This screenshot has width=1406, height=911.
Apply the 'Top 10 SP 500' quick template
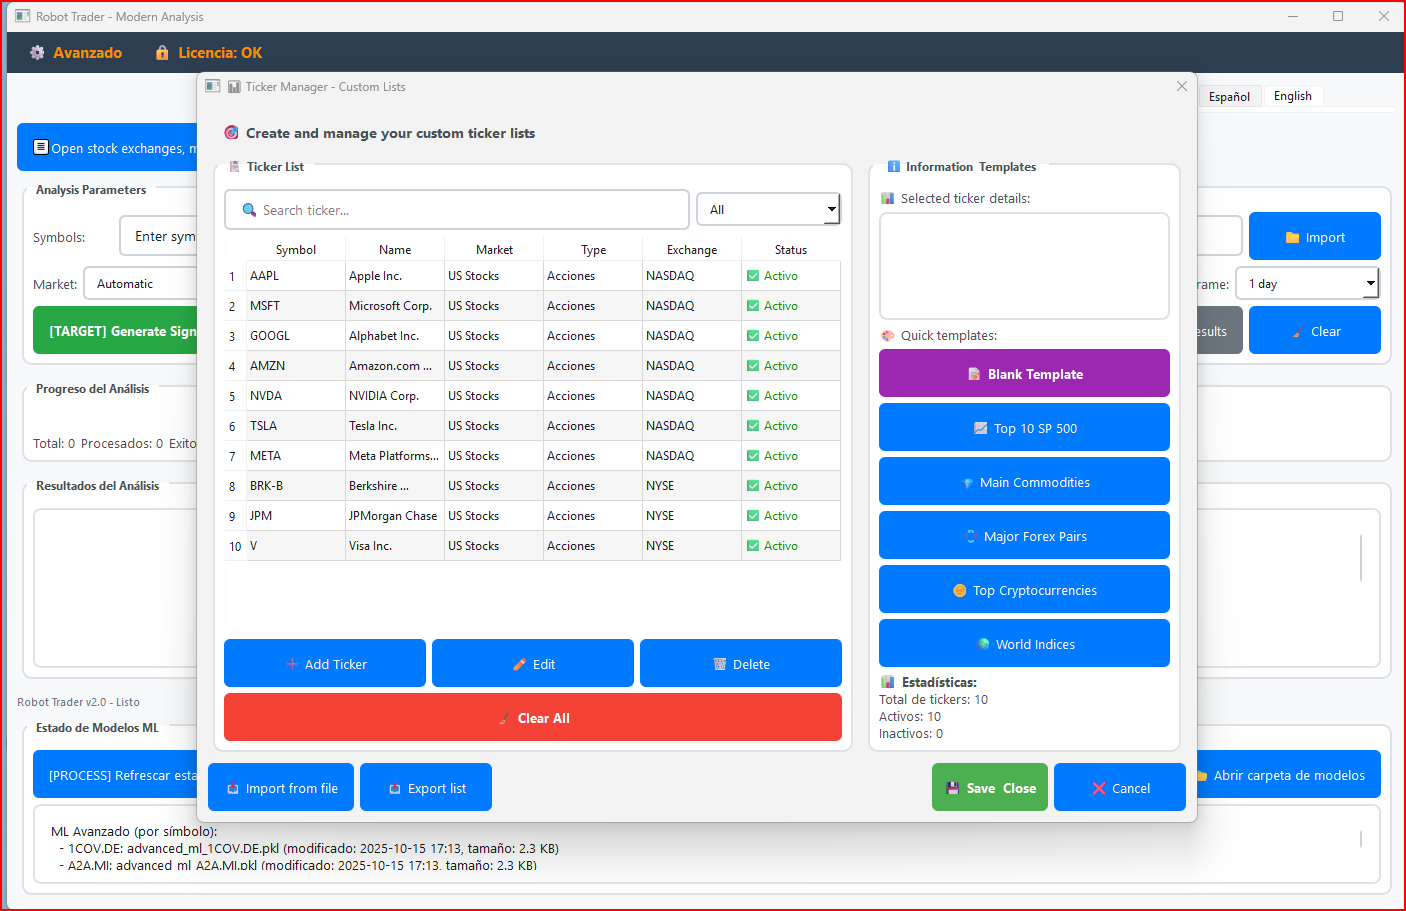[1024, 427]
